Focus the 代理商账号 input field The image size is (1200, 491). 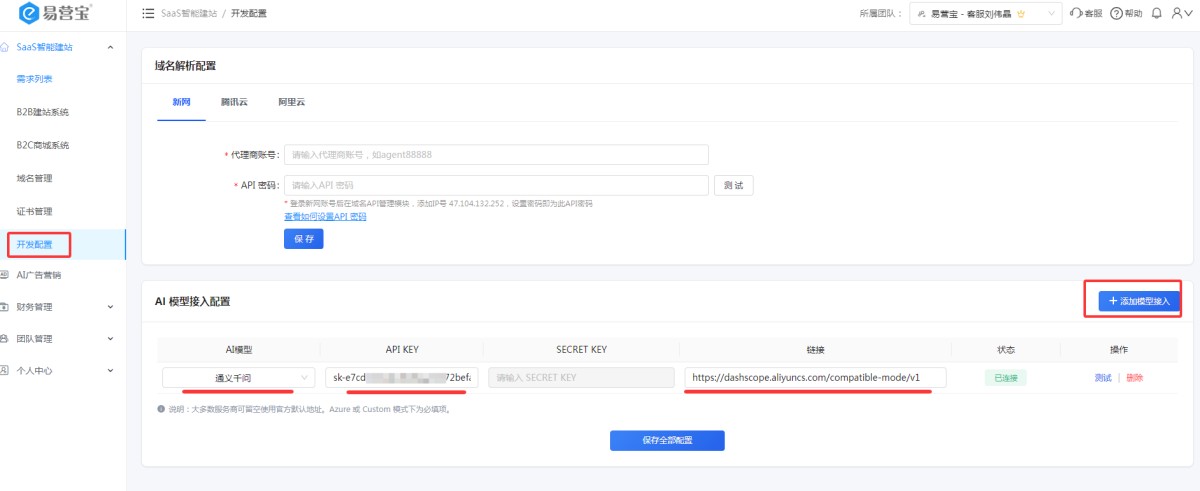pos(496,155)
